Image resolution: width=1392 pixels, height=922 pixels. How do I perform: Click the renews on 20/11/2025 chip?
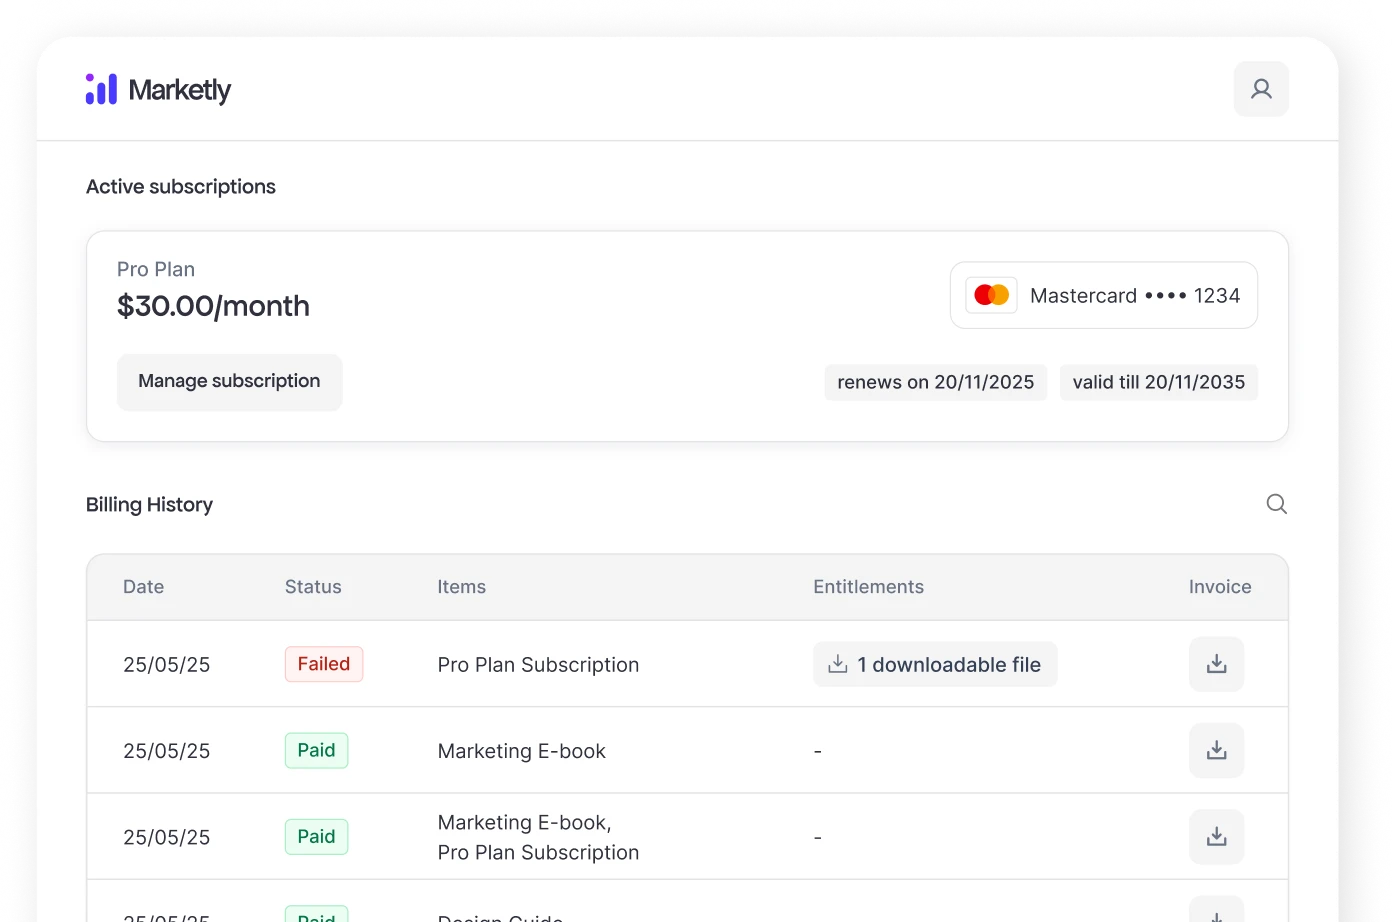935,382
